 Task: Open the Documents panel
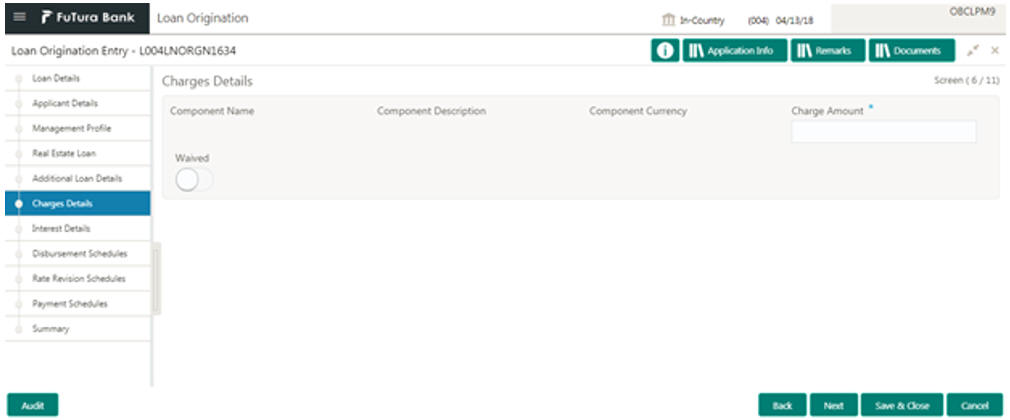coord(911,51)
